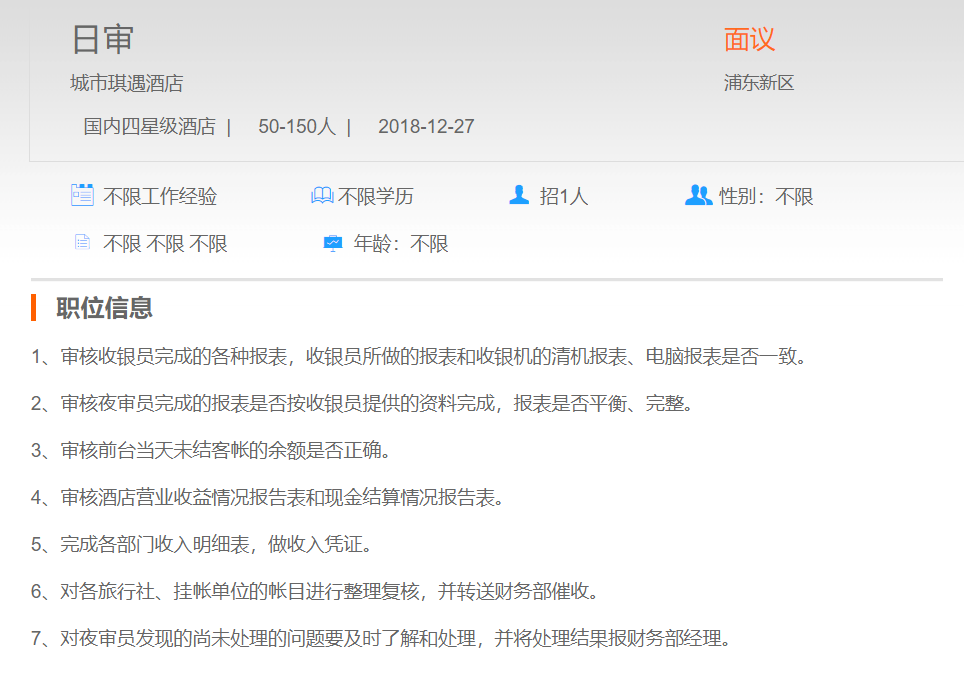Select the 浦东新区 location text

(758, 83)
